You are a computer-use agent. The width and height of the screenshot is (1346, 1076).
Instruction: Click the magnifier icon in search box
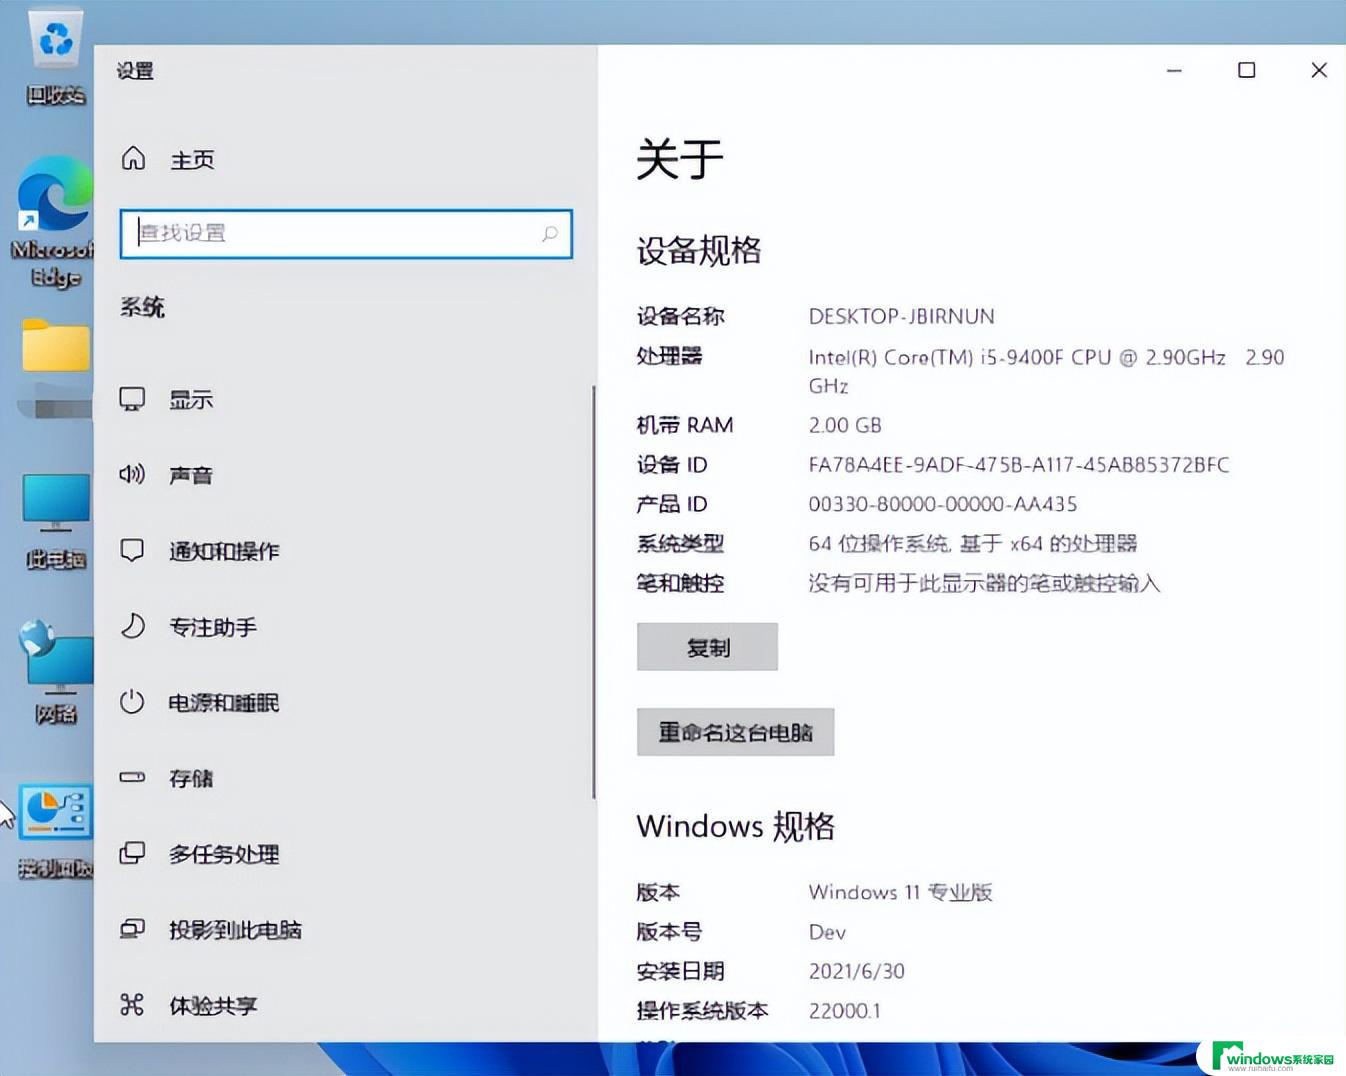tap(549, 234)
